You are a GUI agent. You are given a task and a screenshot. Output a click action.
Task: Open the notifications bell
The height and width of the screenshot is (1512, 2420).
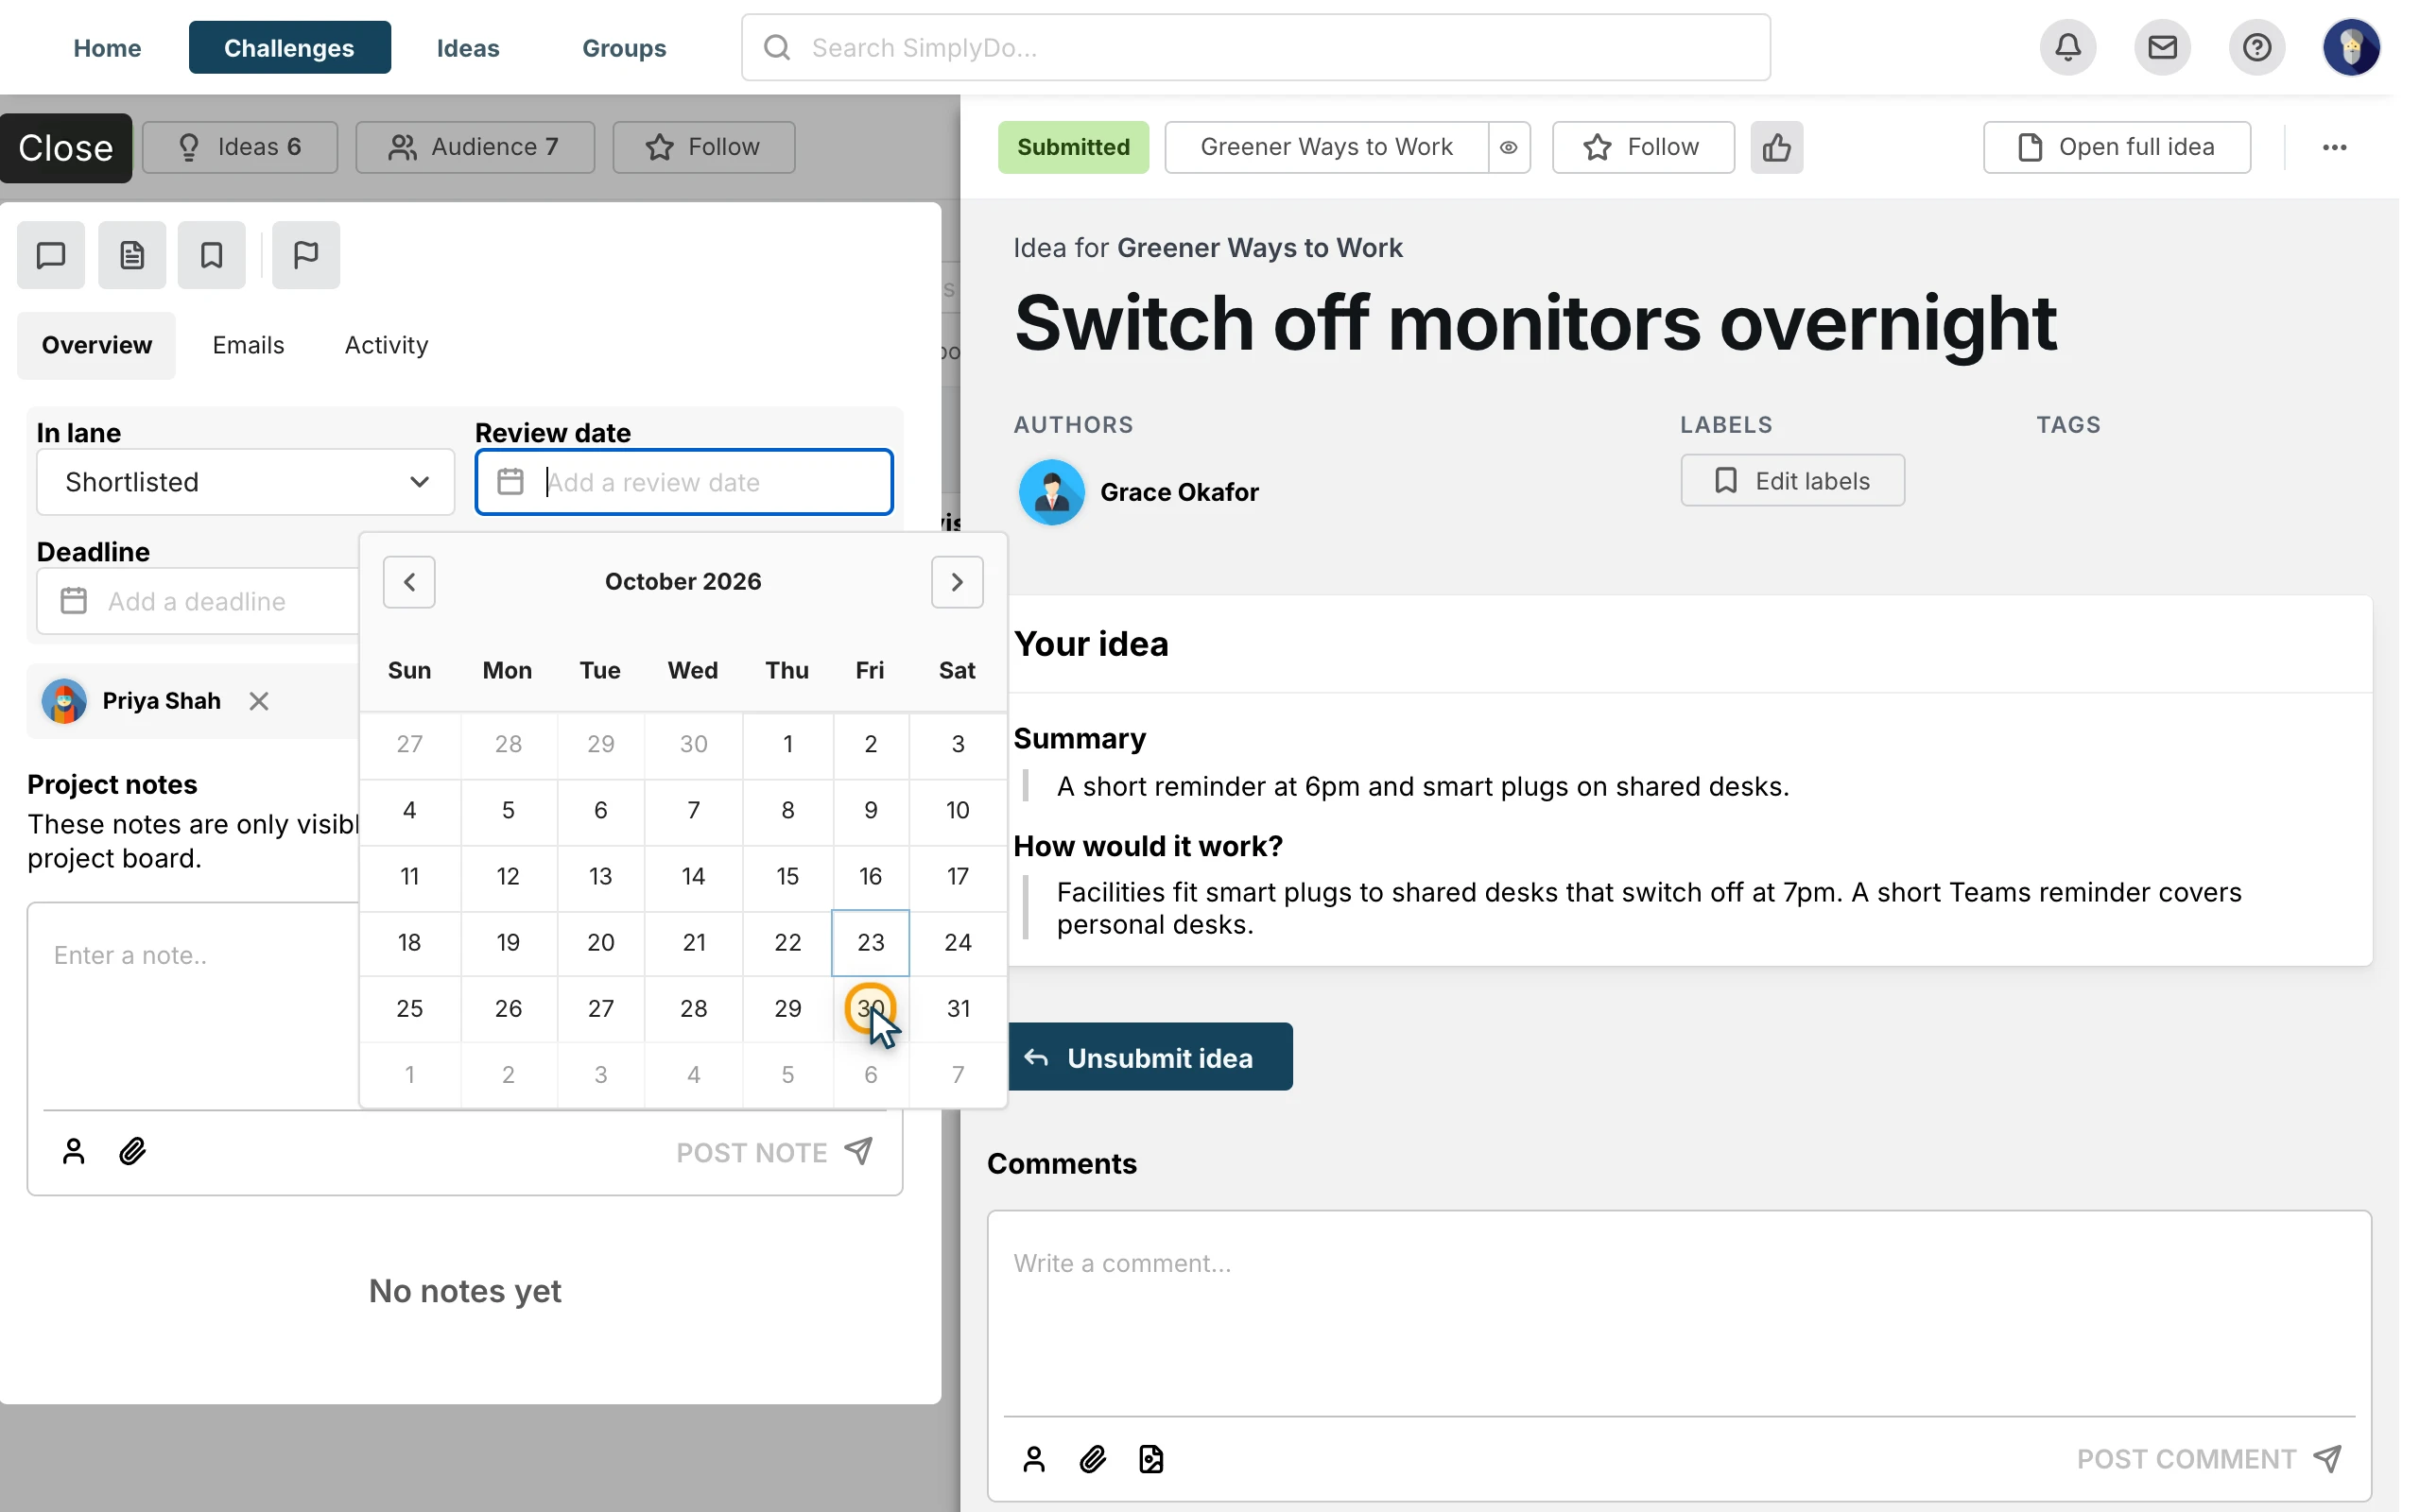(x=2068, y=47)
